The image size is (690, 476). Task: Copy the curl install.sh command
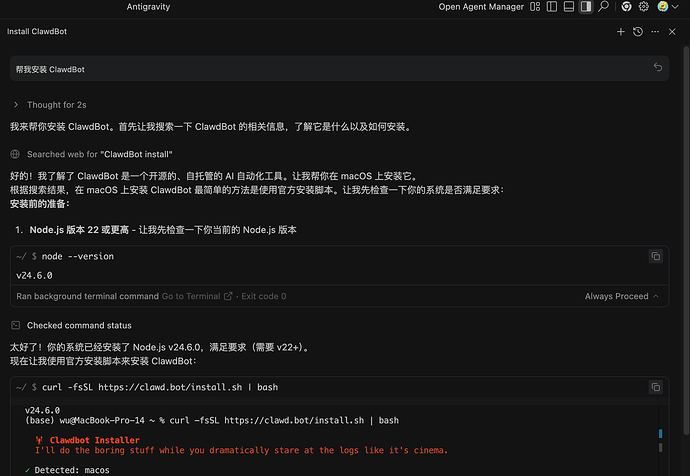656,388
